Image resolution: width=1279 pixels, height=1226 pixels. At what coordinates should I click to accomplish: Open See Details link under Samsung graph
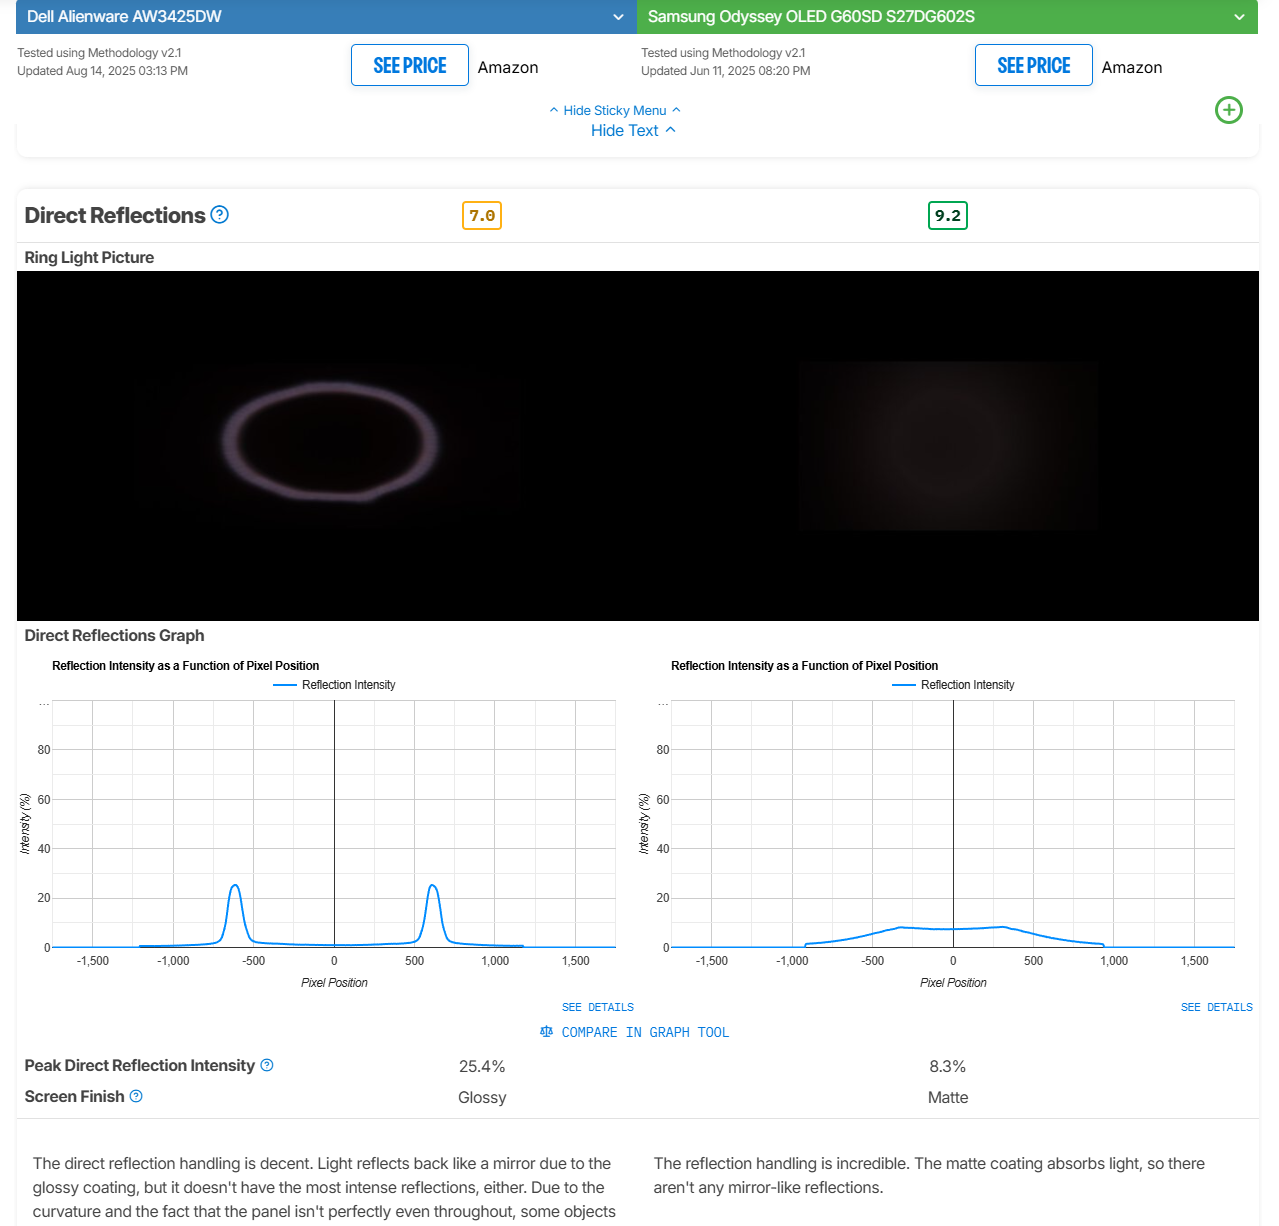1217,1007
